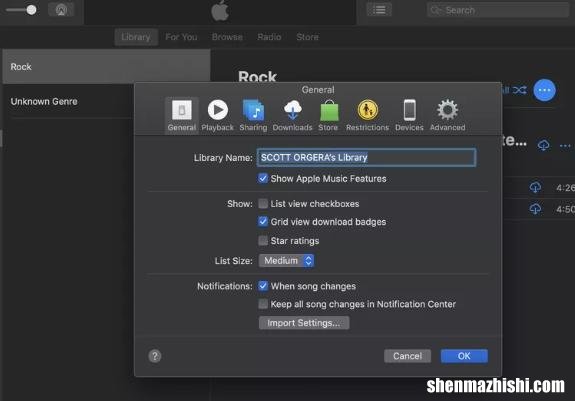Image resolution: width=575 pixels, height=401 pixels.
Task: Click the AirPlay icon in iTunes toolbar
Action: tap(61, 10)
